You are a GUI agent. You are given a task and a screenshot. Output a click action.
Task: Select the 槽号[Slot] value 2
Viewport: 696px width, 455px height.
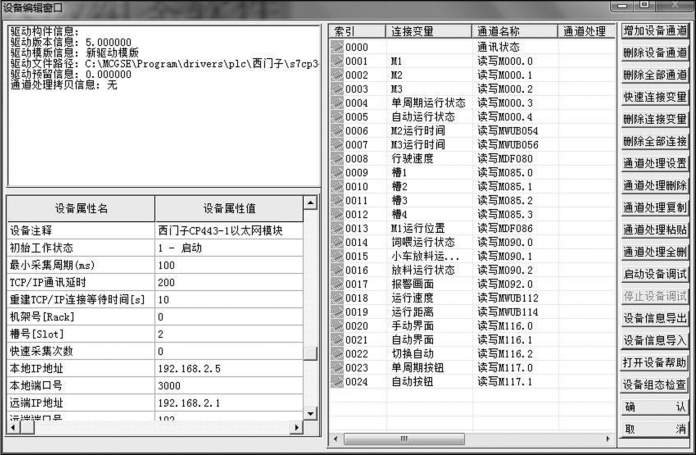tap(229, 334)
